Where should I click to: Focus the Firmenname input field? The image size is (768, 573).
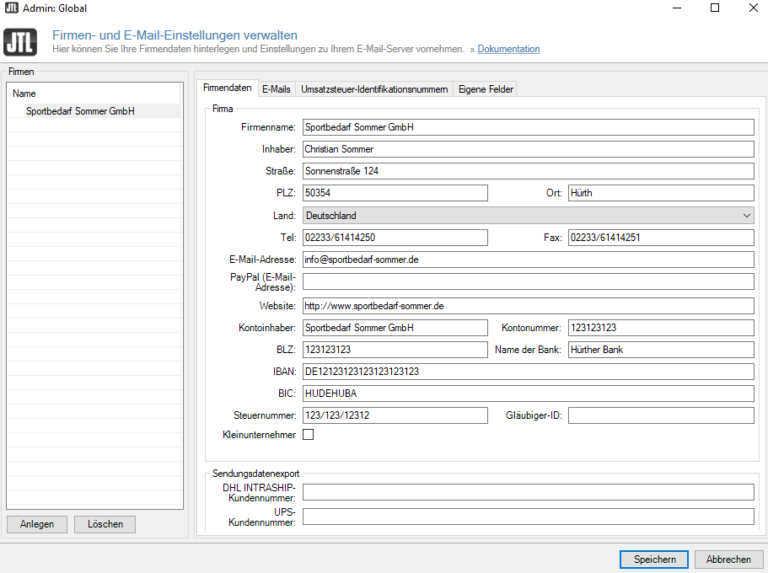coord(527,128)
